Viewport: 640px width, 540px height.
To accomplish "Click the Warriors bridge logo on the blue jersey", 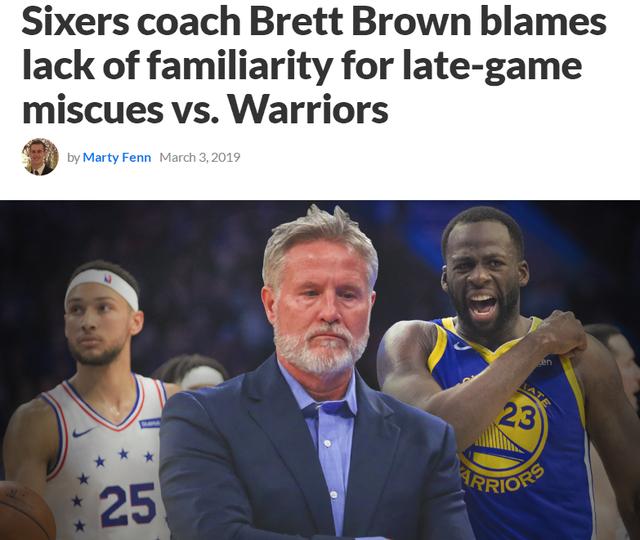I will tap(502, 442).
